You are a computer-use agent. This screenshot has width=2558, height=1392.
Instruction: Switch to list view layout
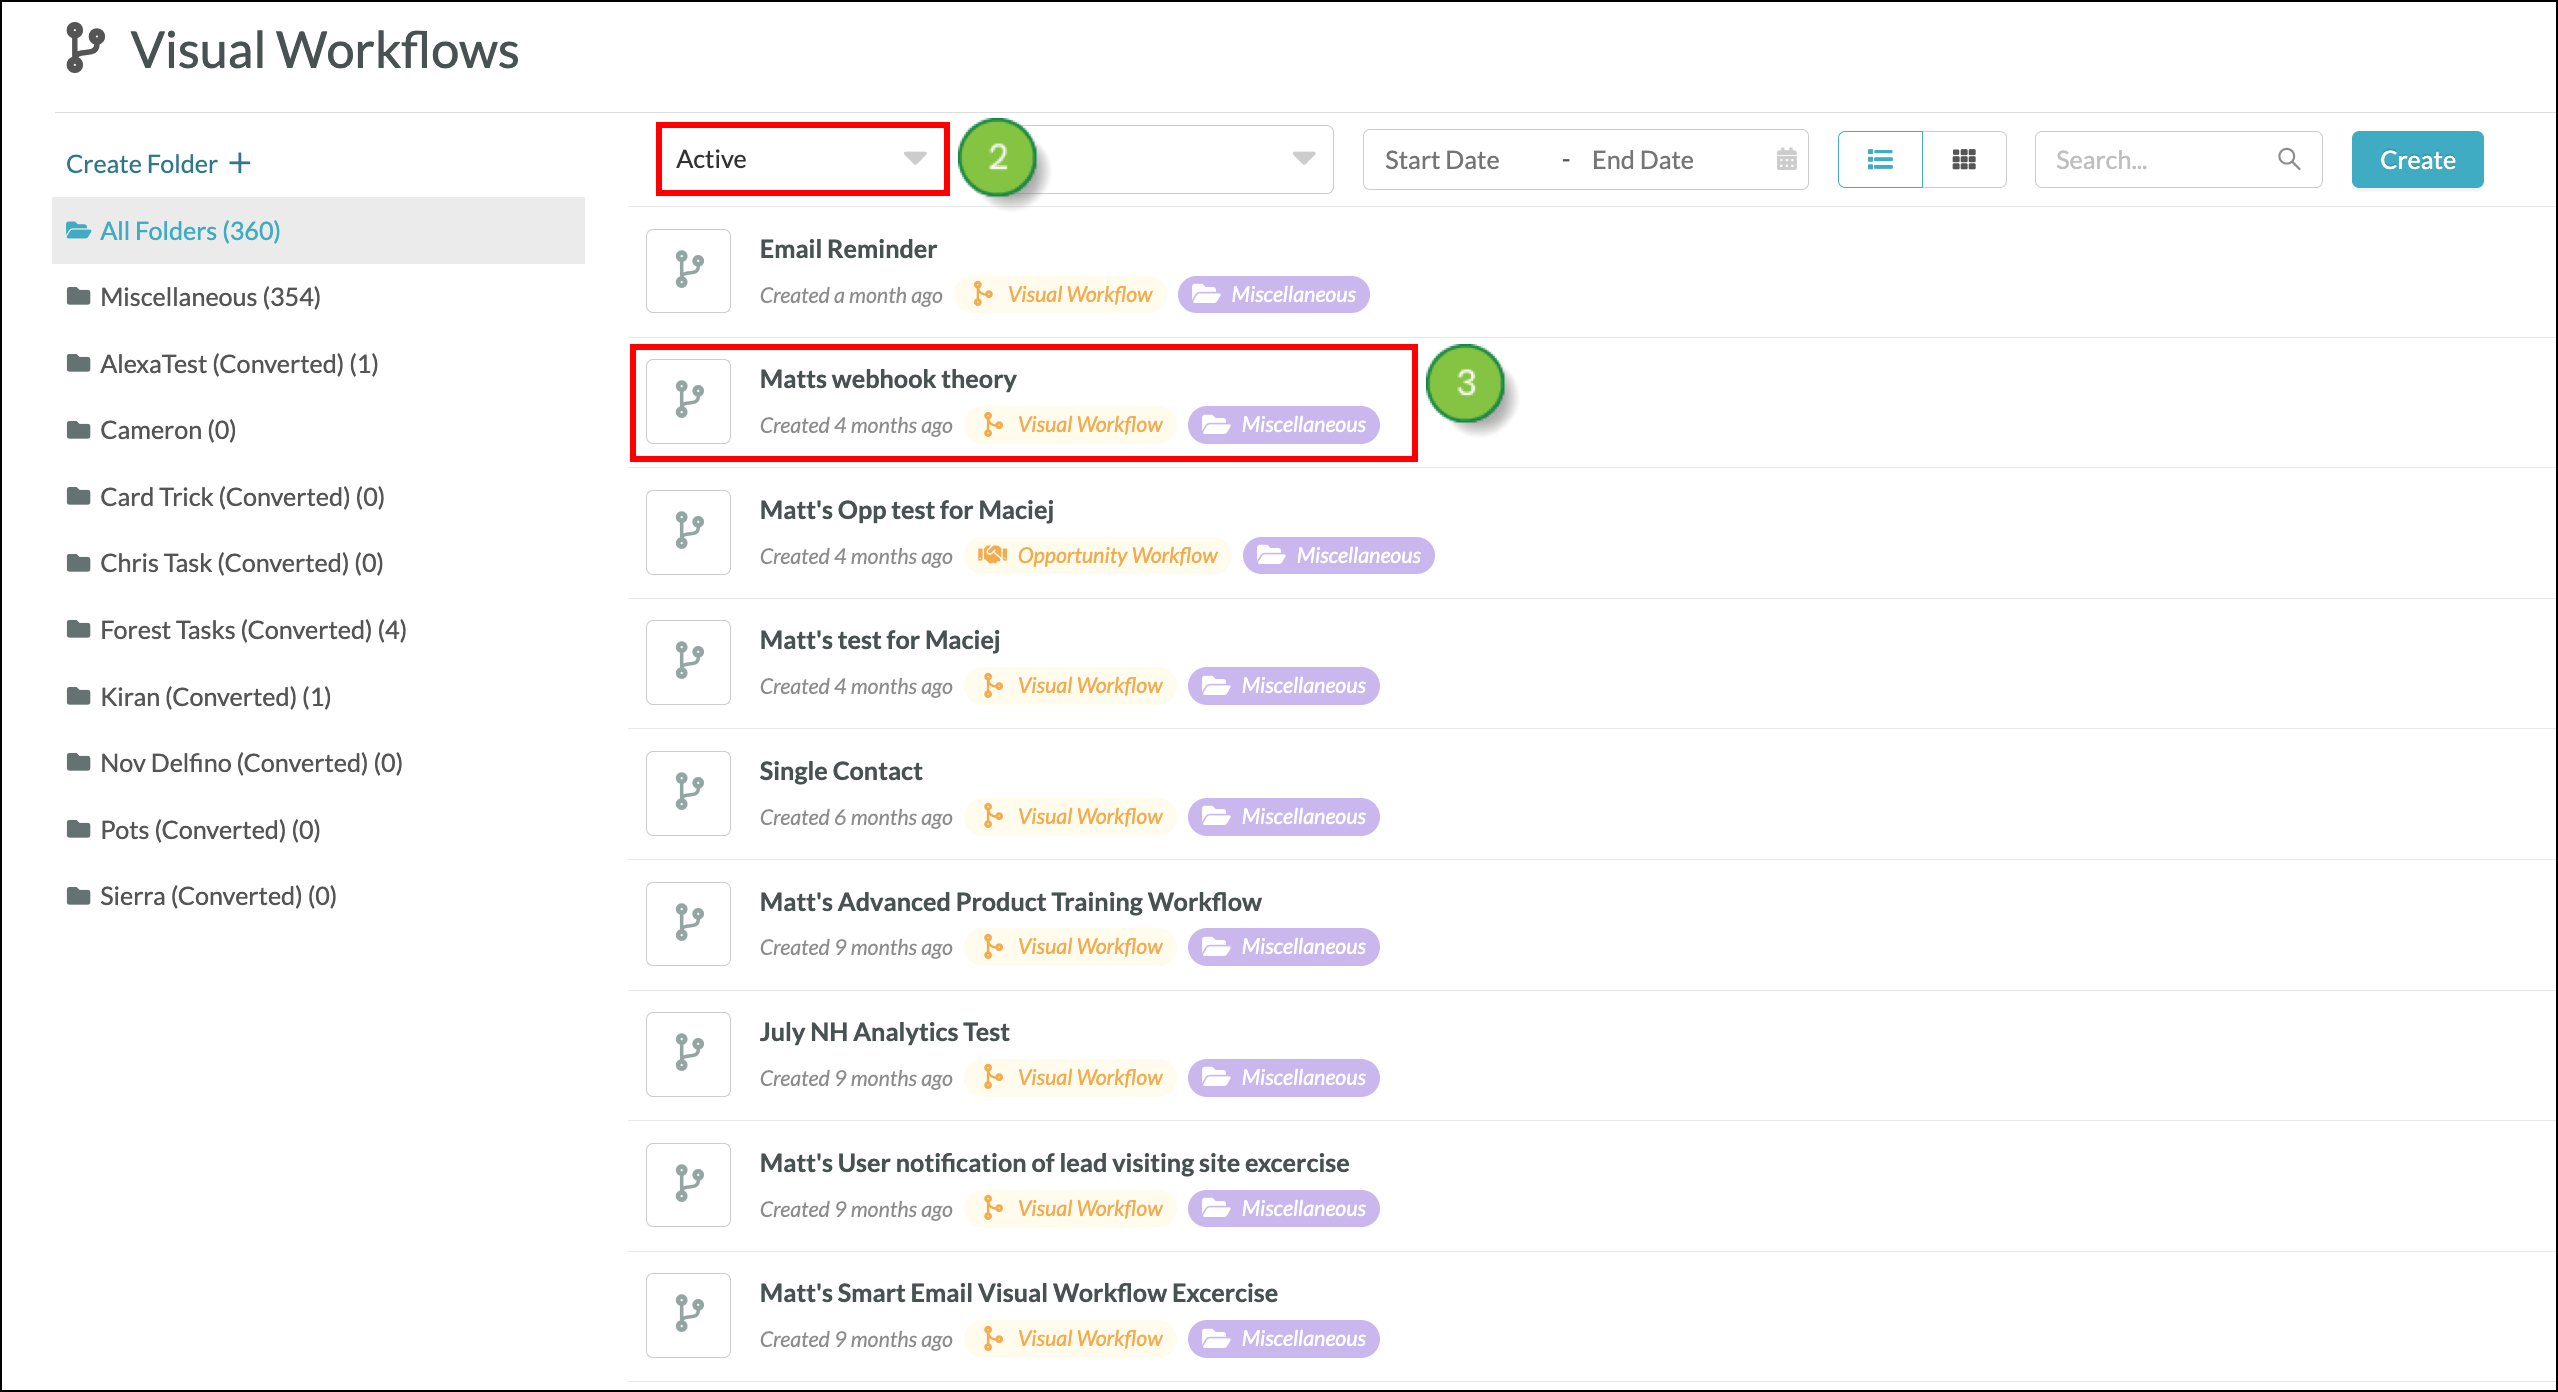click(1879, 160)
